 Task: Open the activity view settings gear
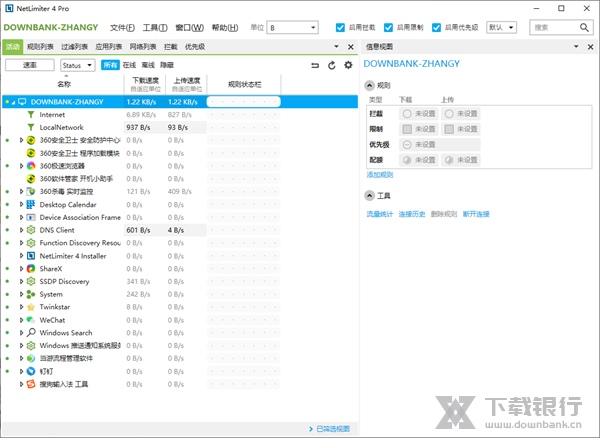click(x=348, y=65)
